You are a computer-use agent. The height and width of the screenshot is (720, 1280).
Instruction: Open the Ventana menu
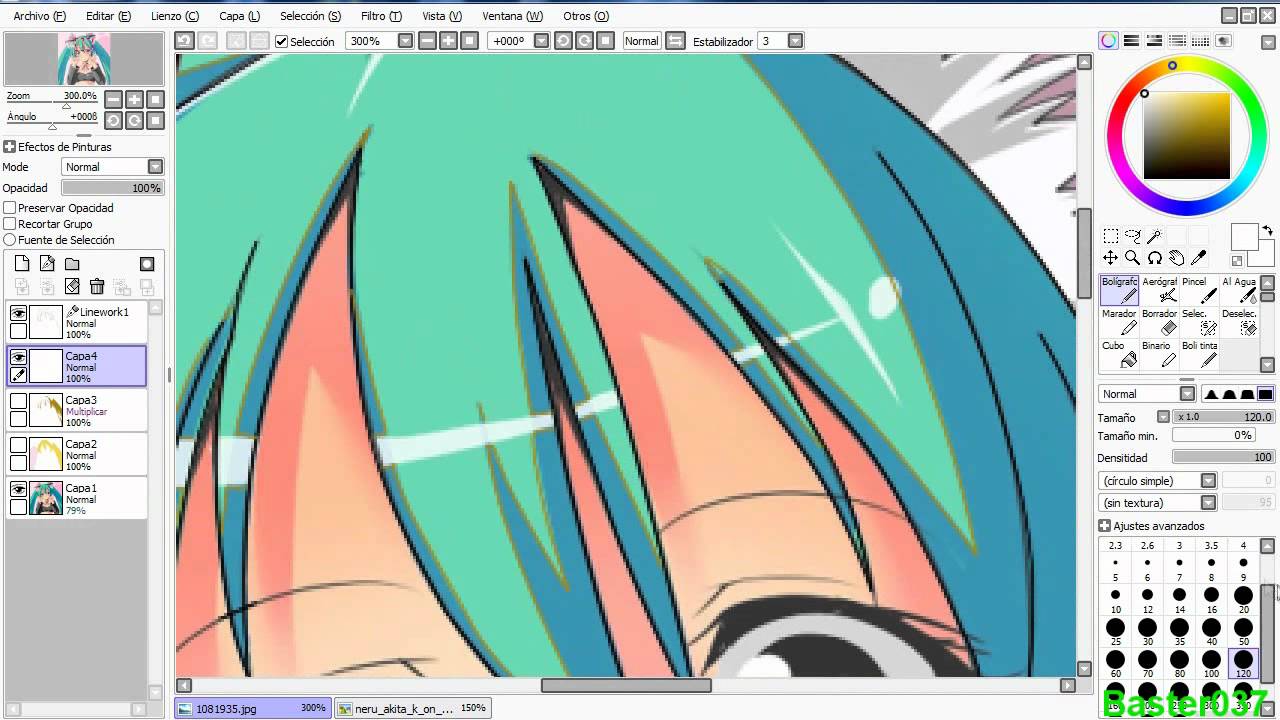click(513, 16)
